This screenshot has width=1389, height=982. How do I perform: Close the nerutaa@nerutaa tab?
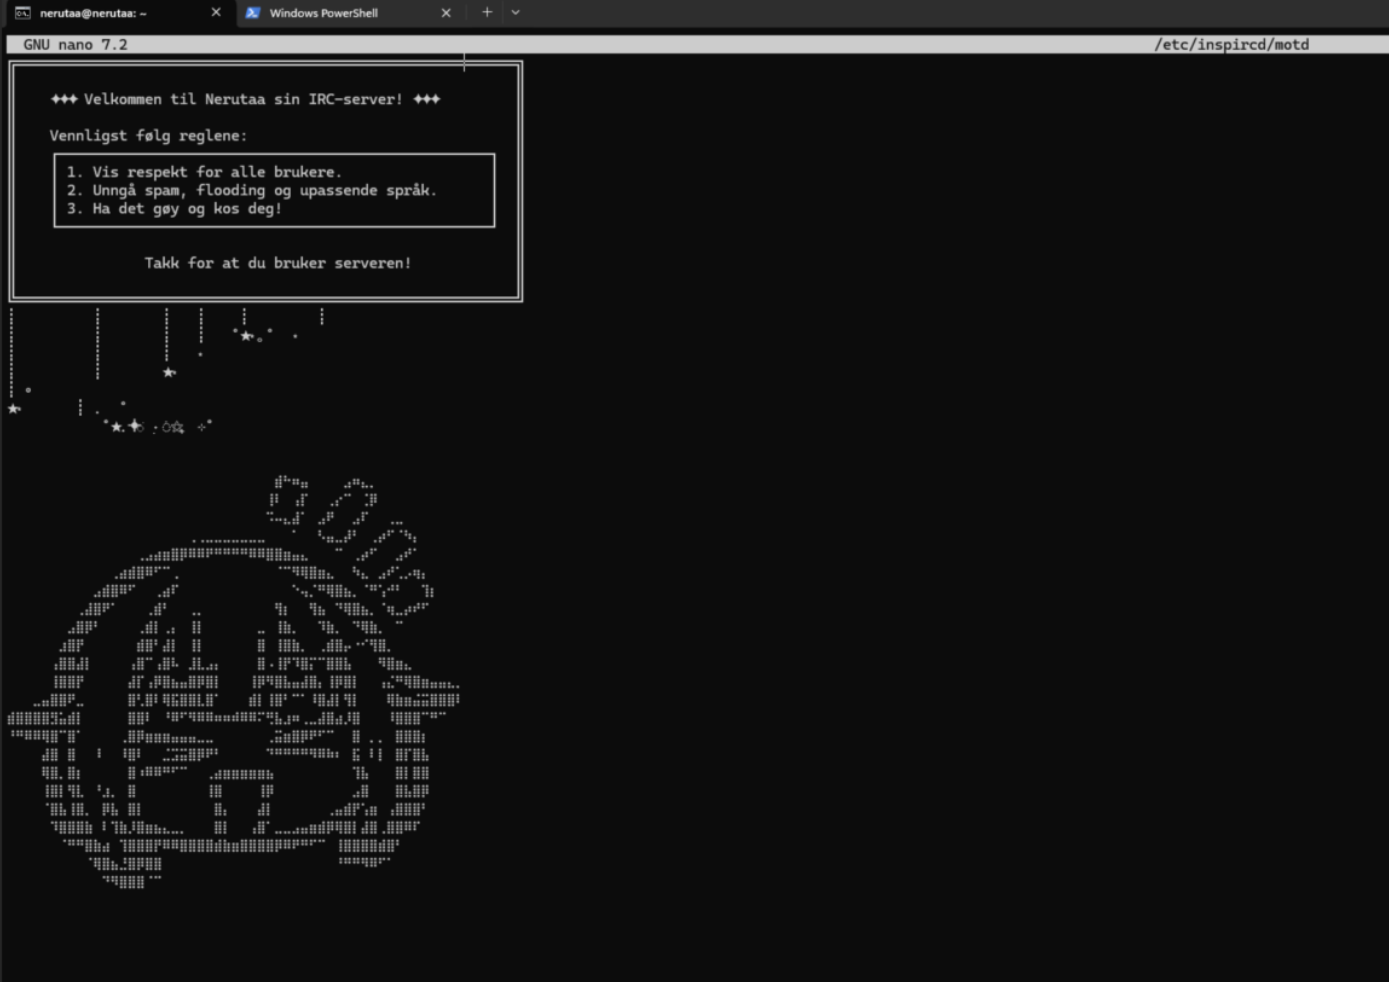pos(216,13)
